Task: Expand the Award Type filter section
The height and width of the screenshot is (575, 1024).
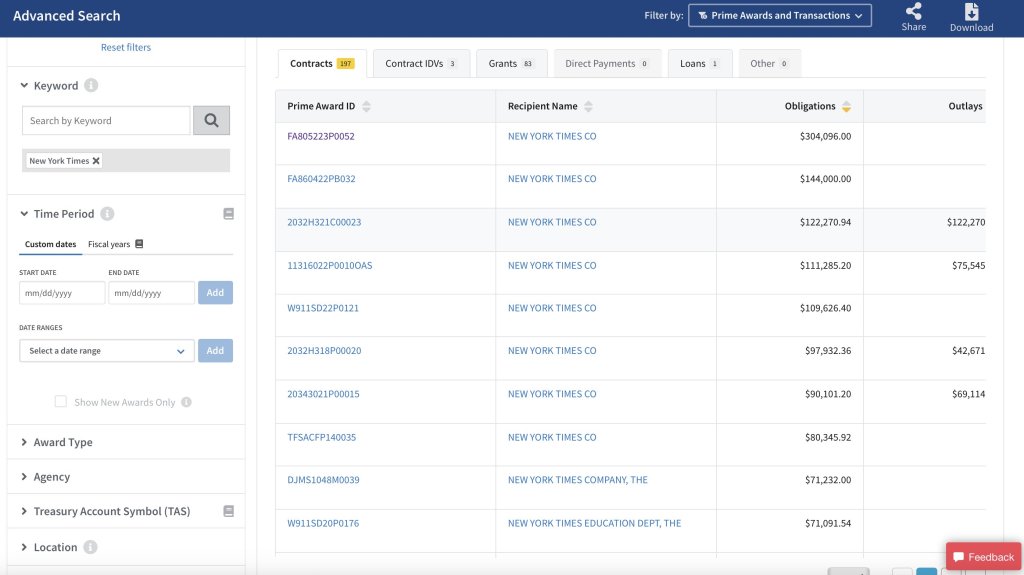Action: tap(62, 442)
